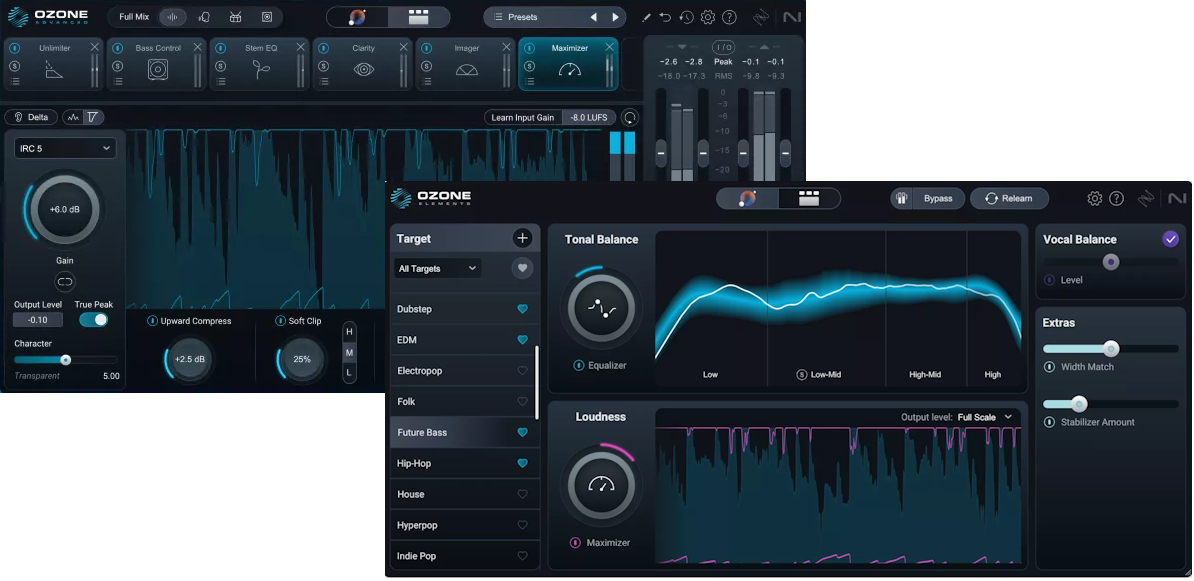Open the All Targets dropdown
Viewport: 1194px width, 581px height.
[x=438, y=269]
